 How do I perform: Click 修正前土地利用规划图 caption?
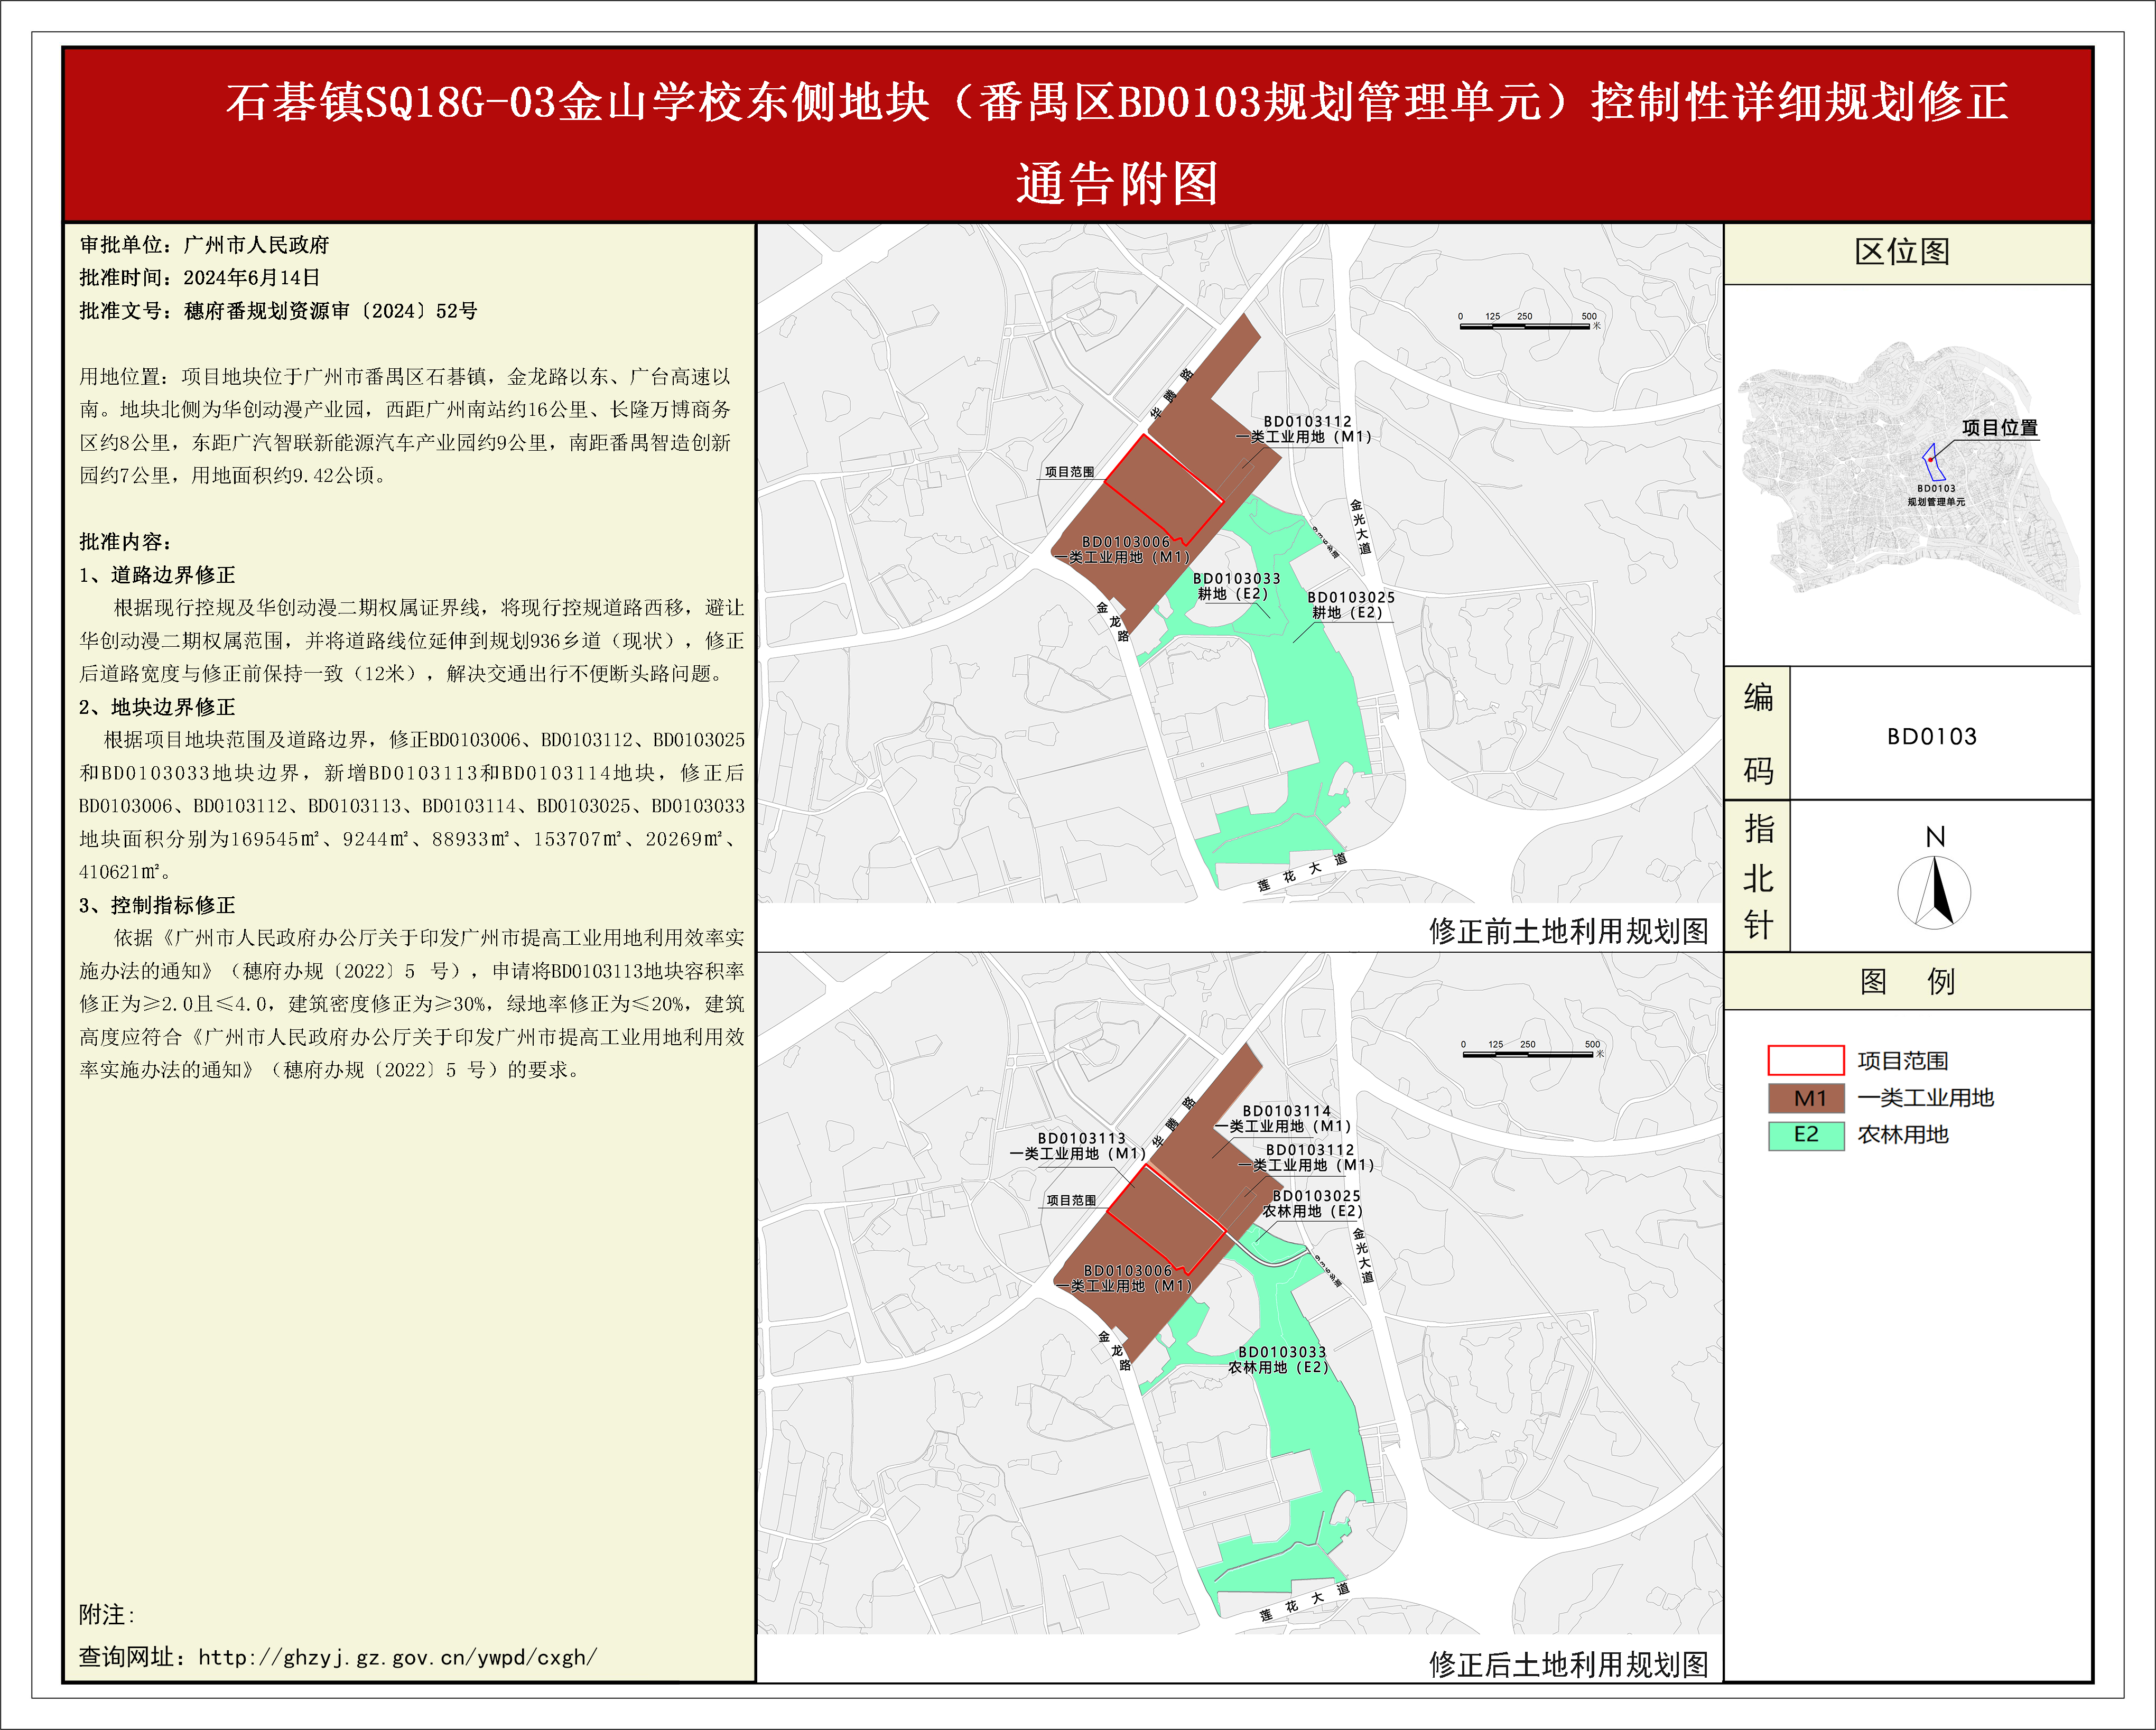(1568, 931)
